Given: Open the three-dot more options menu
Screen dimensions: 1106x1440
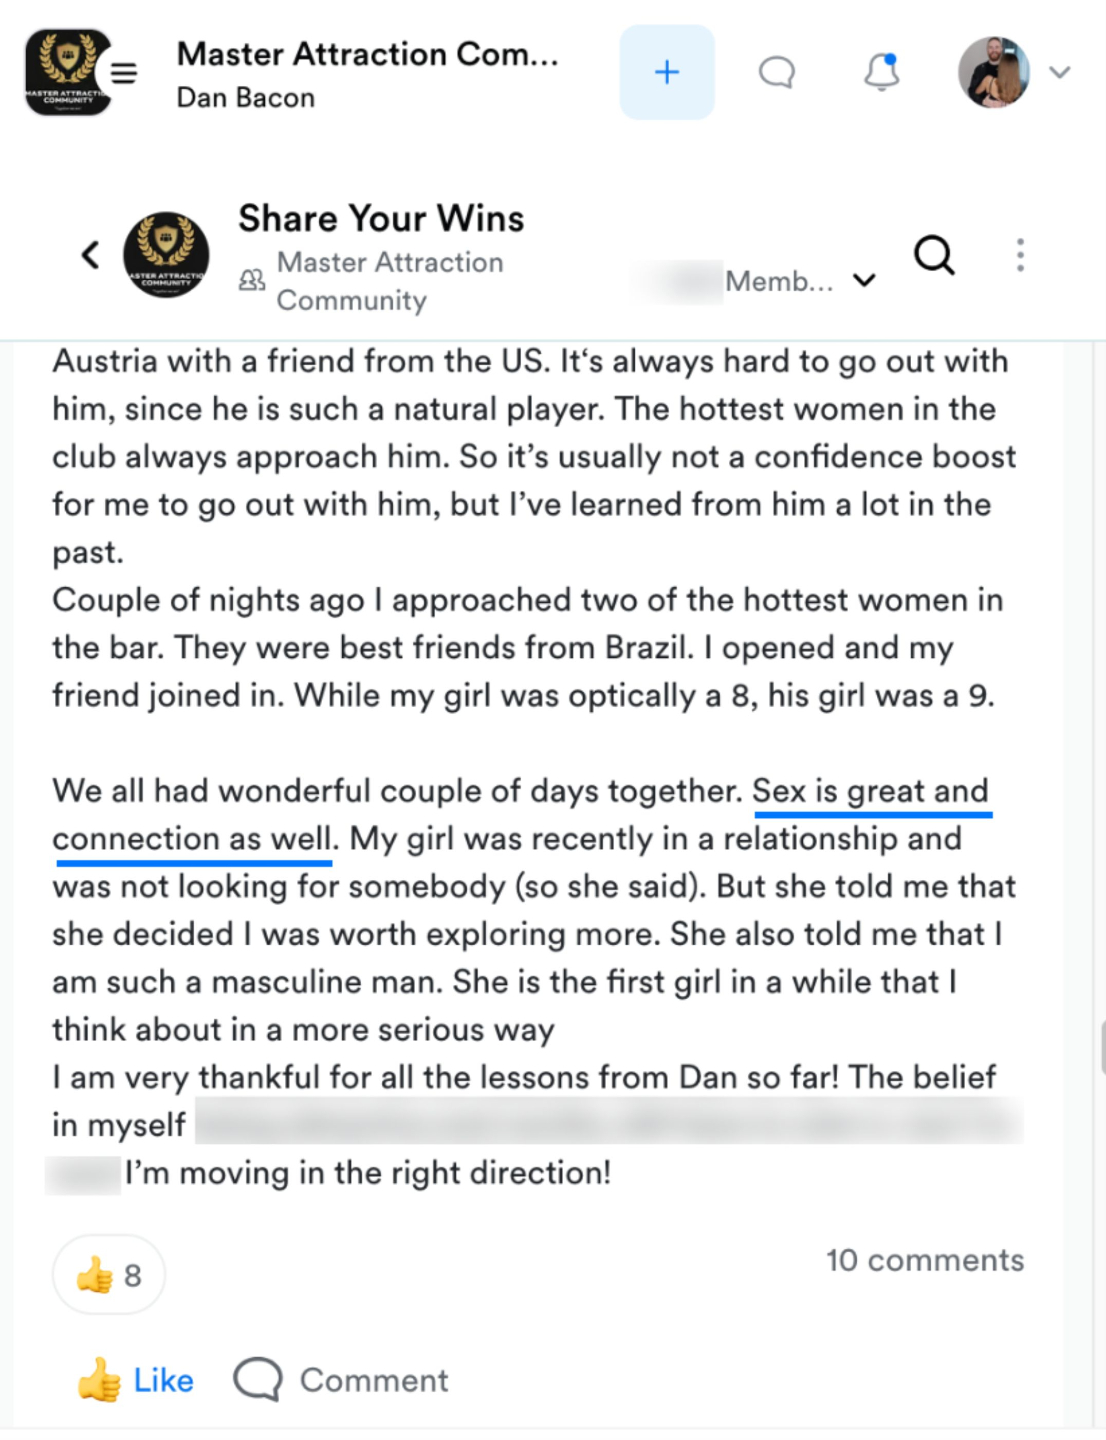Looking at the screenshot, I should pyautogui.click(x=1020, y=255).
